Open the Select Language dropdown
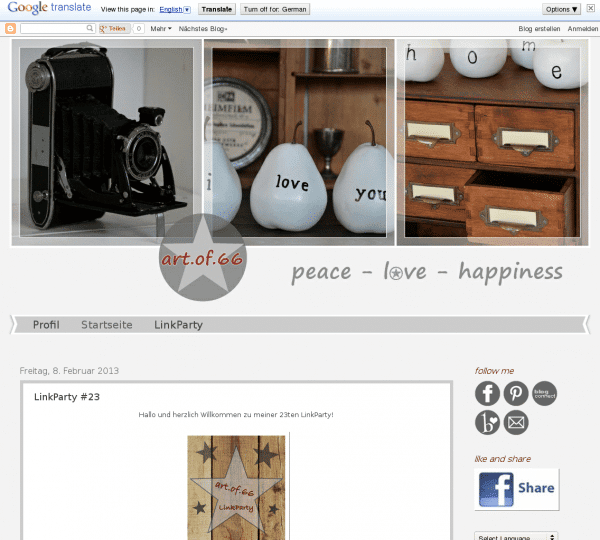The width and height of the screenshot is (600, 540). point(515,537)
